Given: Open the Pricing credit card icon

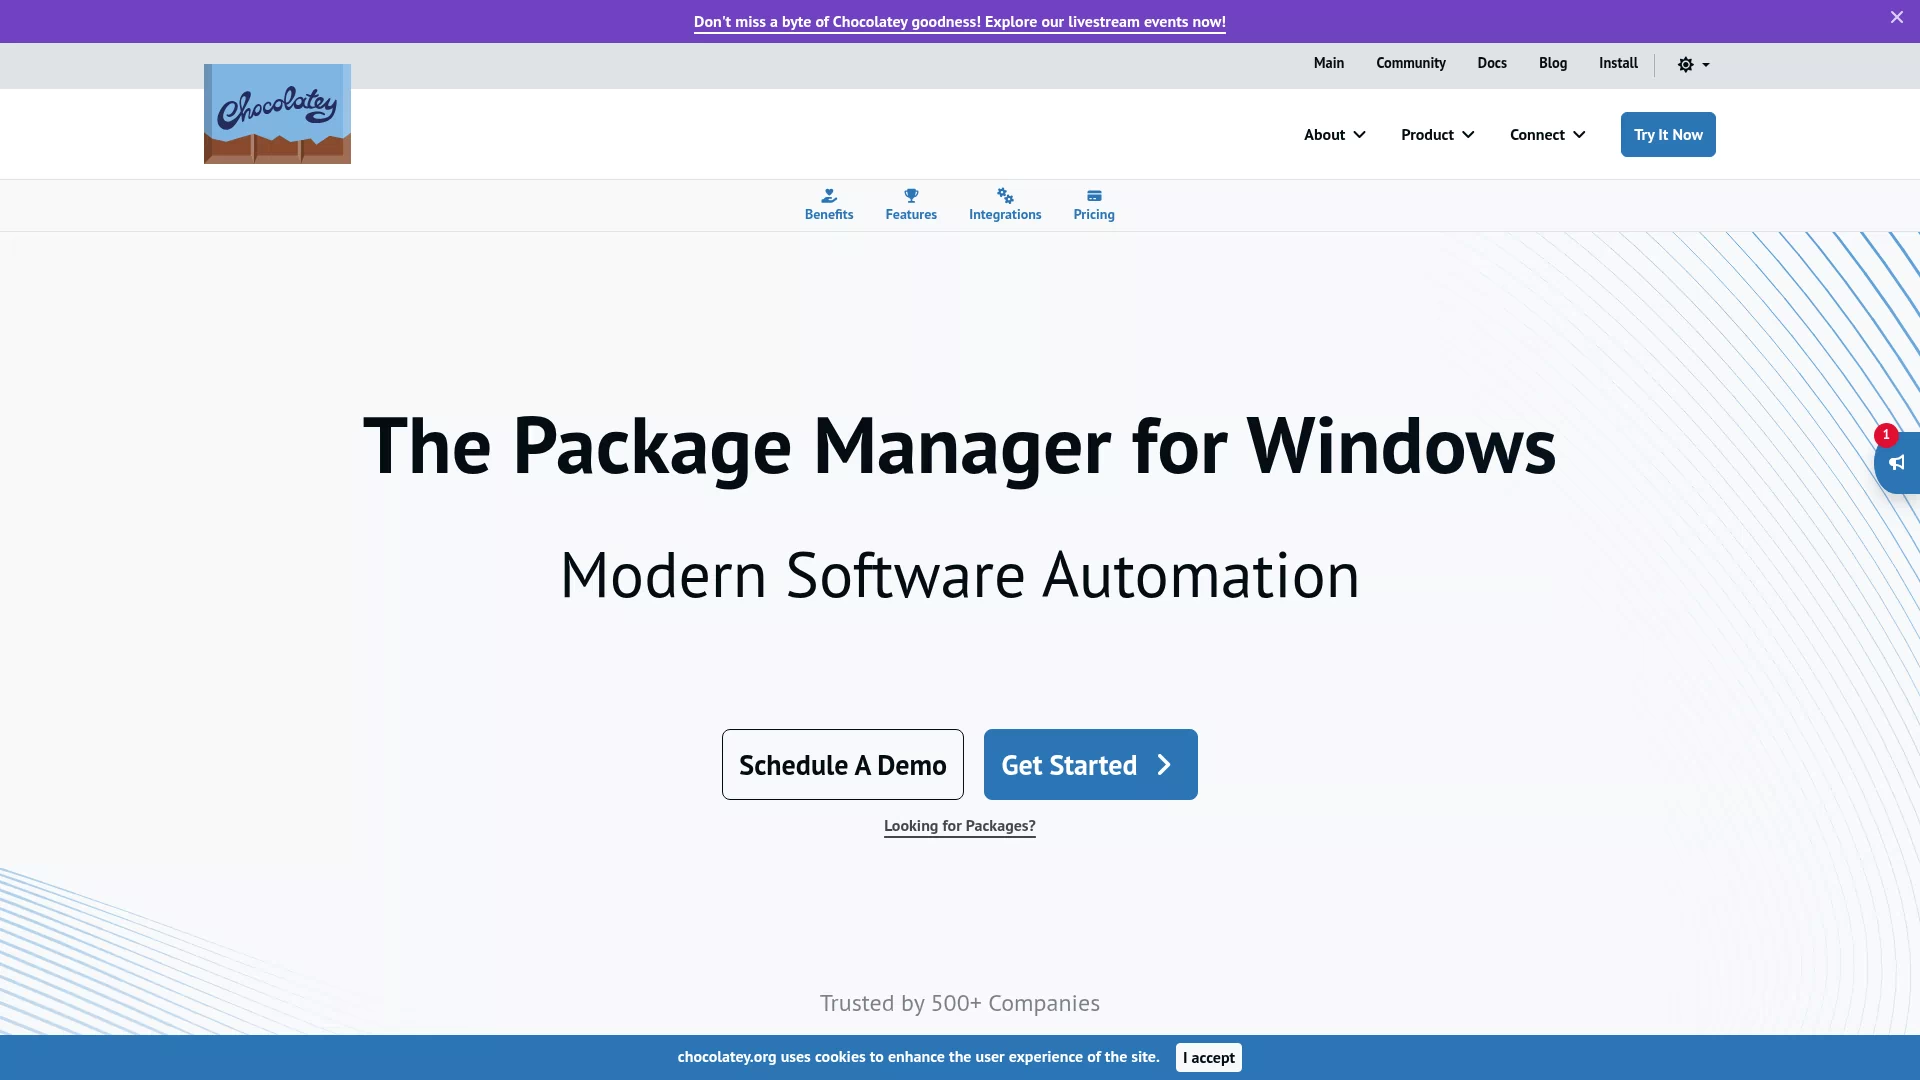Looking at the screenshot, I should pyautogui.click(x=1094, y=196).
